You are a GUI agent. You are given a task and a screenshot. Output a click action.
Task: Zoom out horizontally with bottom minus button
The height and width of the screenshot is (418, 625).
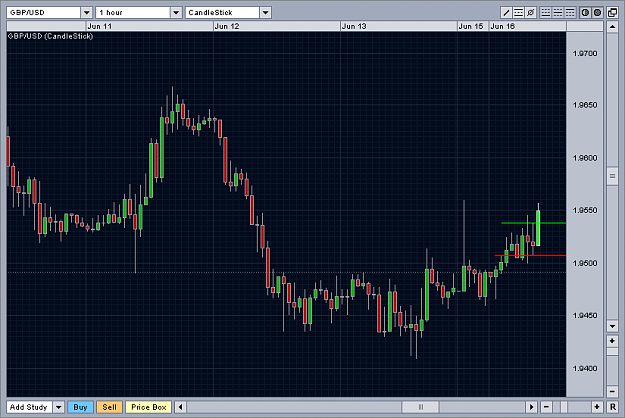[546, 407]
